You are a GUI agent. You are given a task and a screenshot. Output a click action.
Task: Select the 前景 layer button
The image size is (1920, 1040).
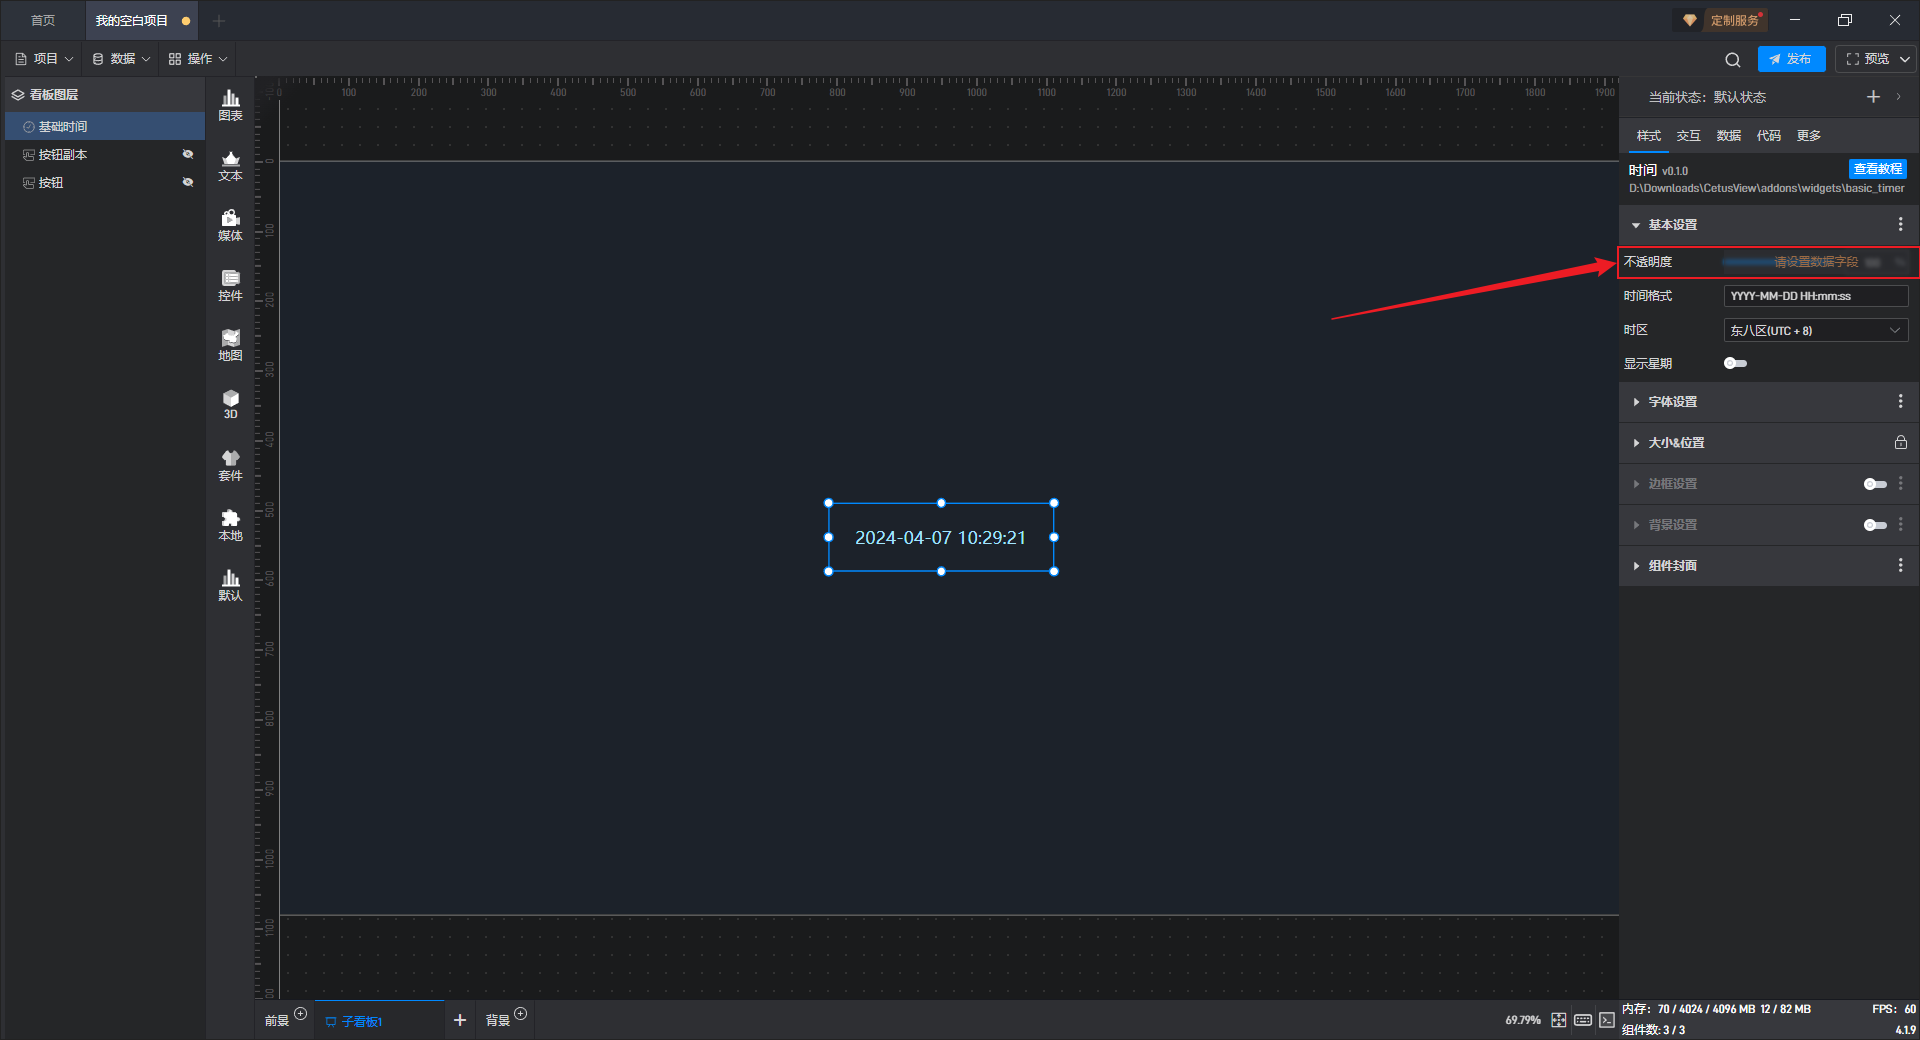(x=277, y=1021)
